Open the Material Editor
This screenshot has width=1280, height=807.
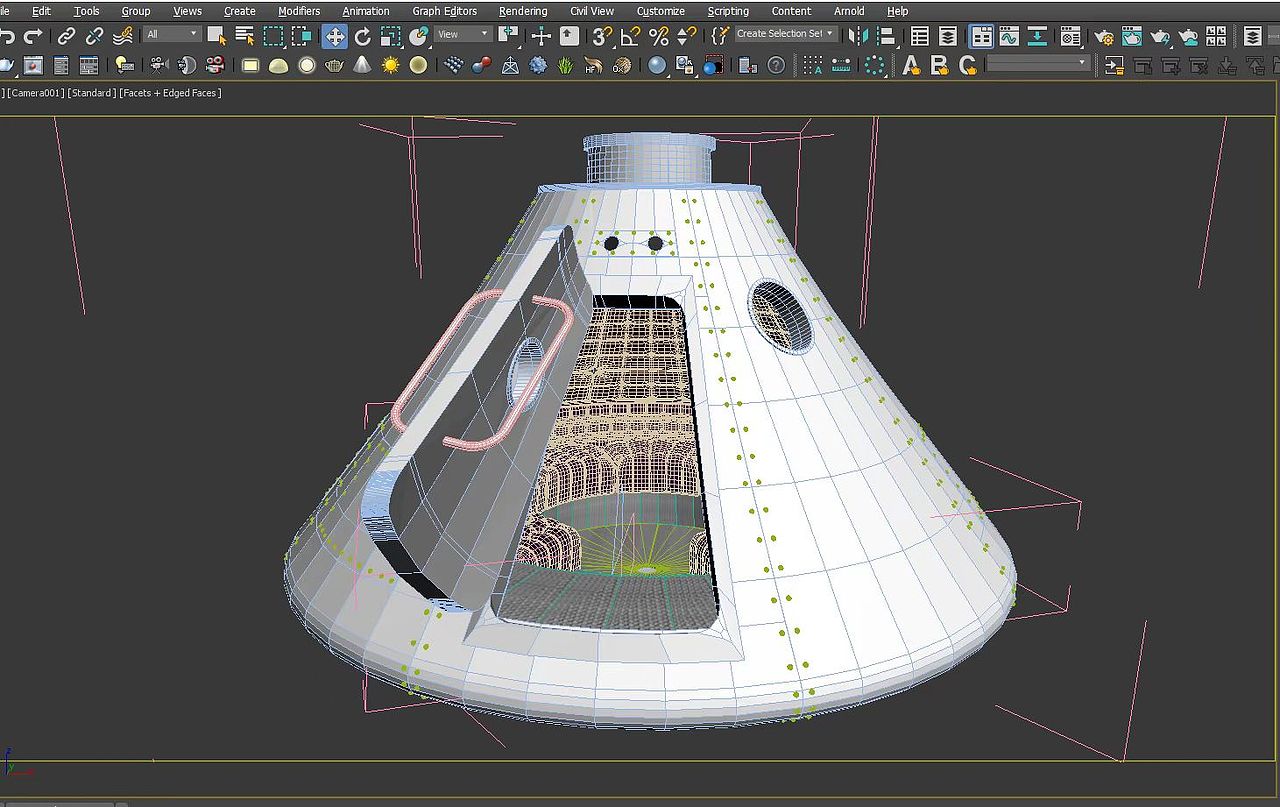(x=1070, y=37)
